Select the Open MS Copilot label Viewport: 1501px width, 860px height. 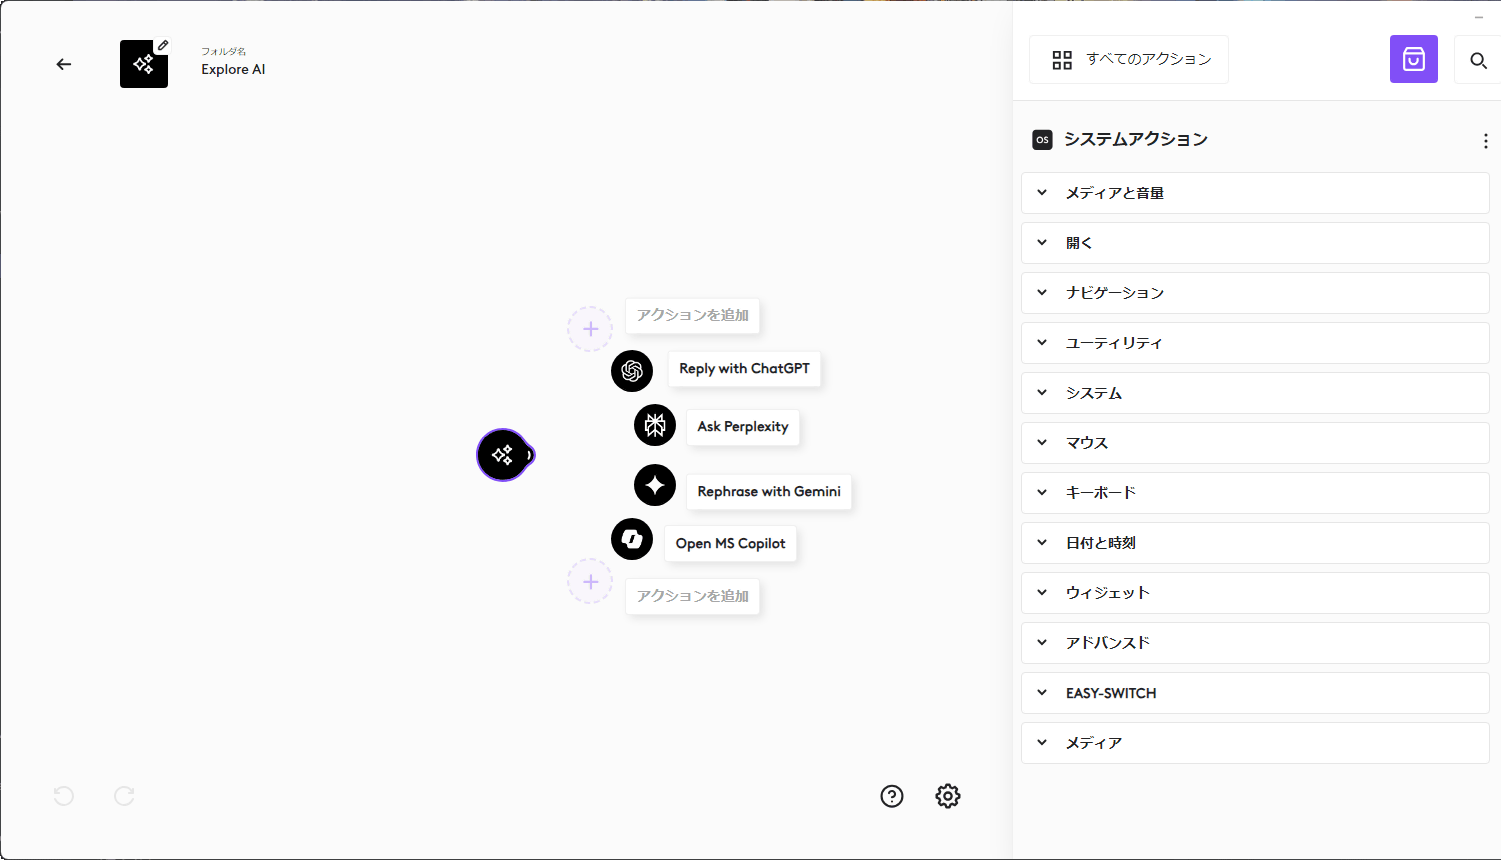(730, 544)
